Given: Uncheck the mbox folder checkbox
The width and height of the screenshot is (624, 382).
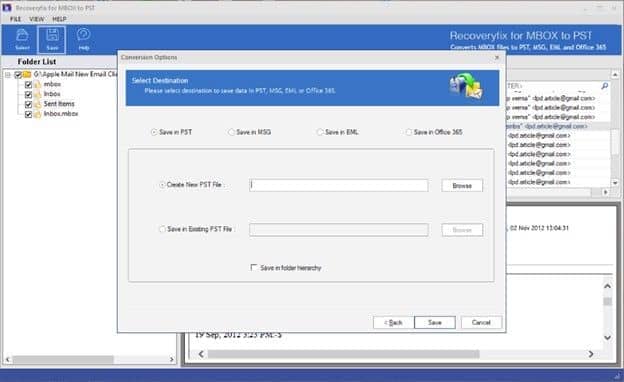Looking at the screenshot, I should pyautogui.click(x=28, y=84).
